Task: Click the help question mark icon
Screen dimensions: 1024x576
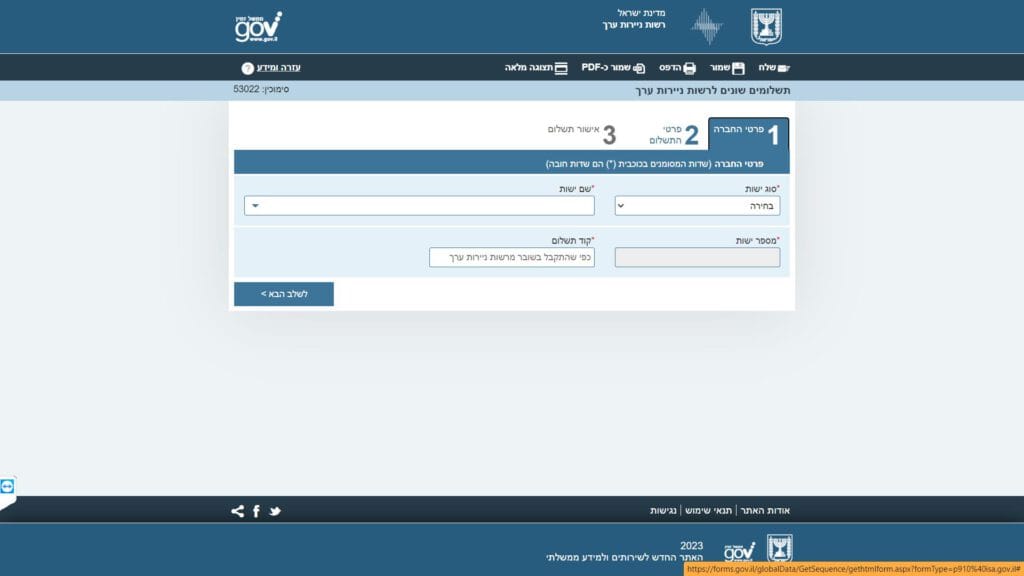Action: 247,68
